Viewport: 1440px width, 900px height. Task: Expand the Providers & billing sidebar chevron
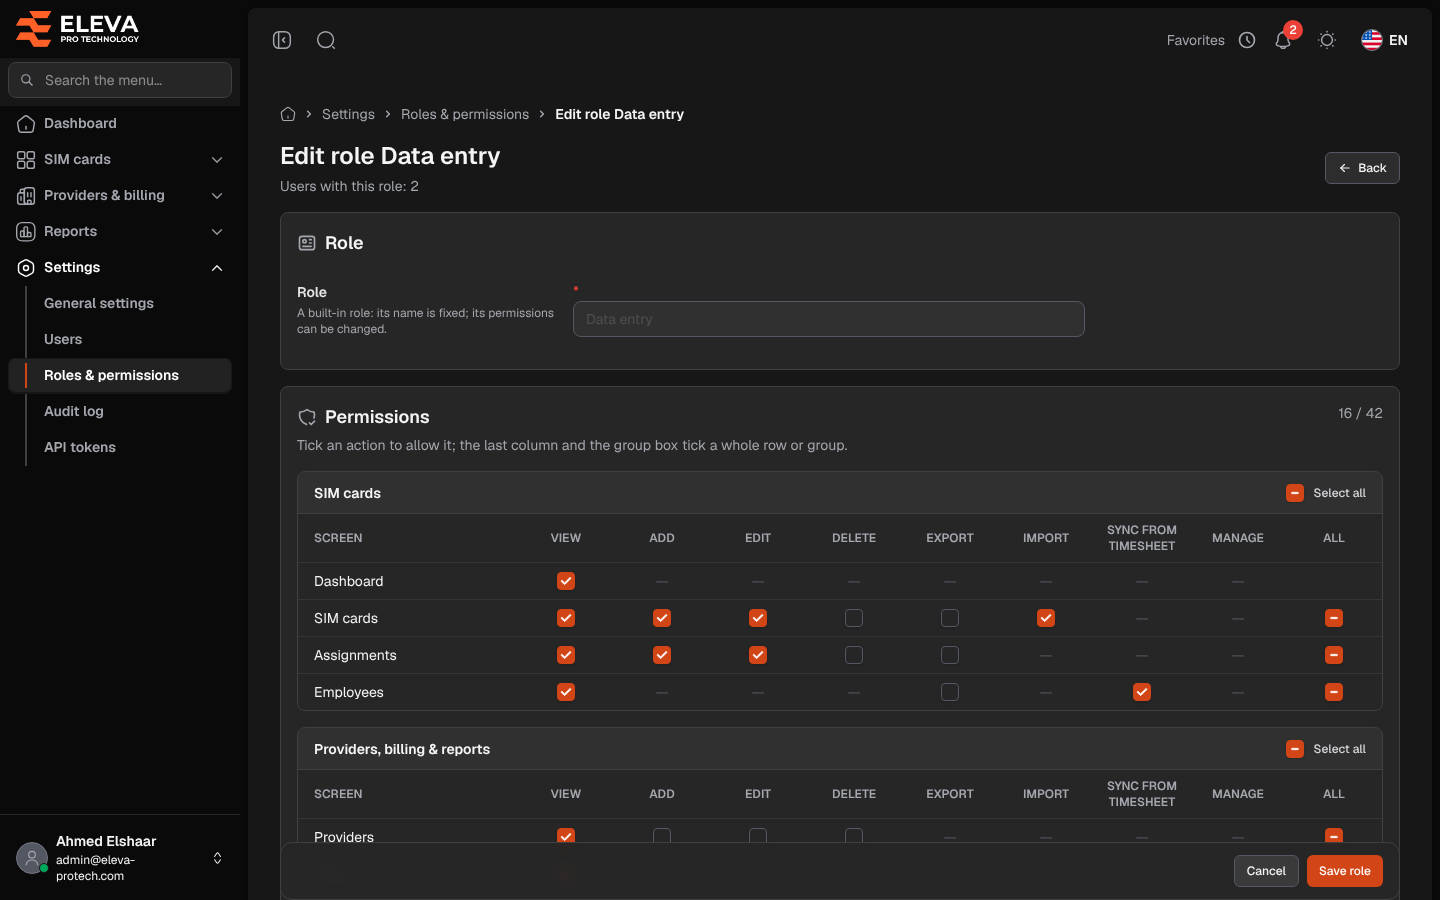point(217,195)
